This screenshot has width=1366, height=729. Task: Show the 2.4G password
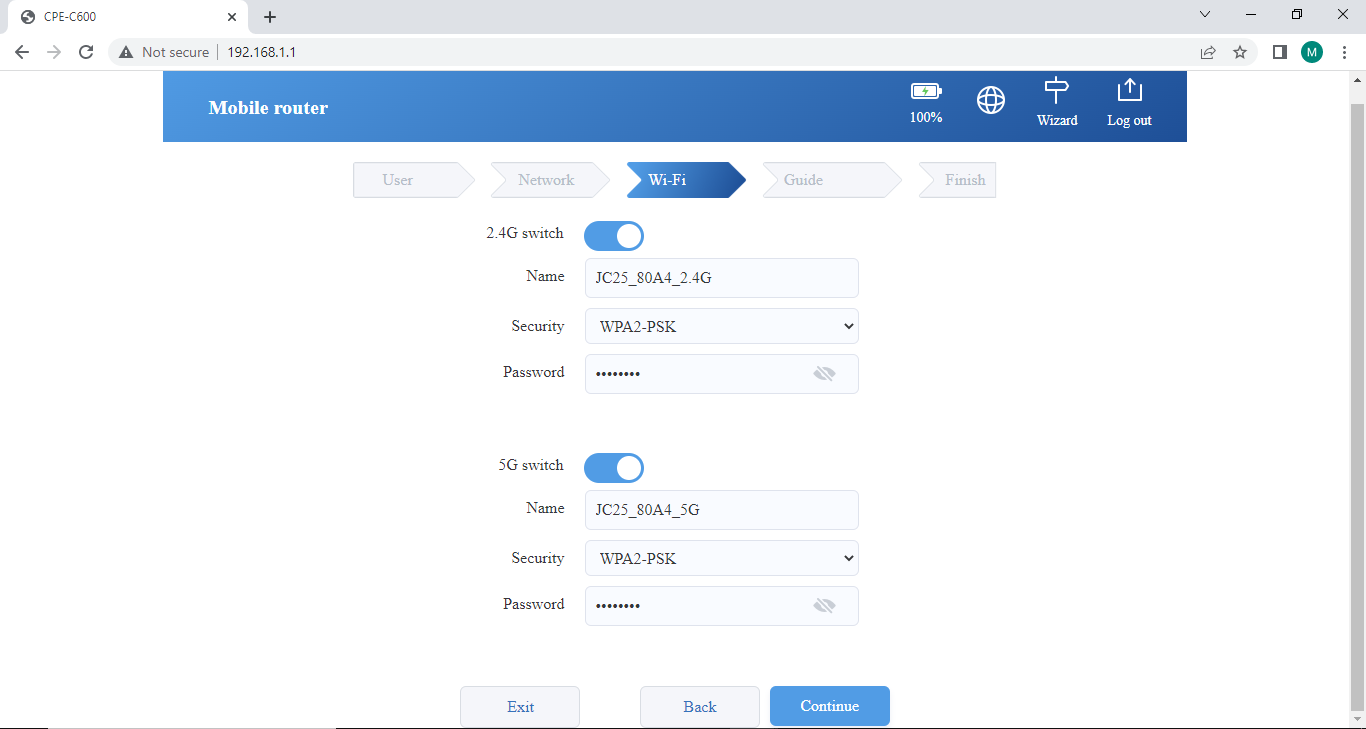(x=824, y=374)
